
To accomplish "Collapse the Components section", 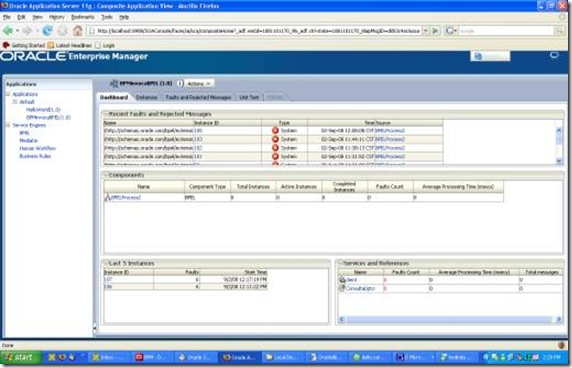I will [x=106, y=175].
